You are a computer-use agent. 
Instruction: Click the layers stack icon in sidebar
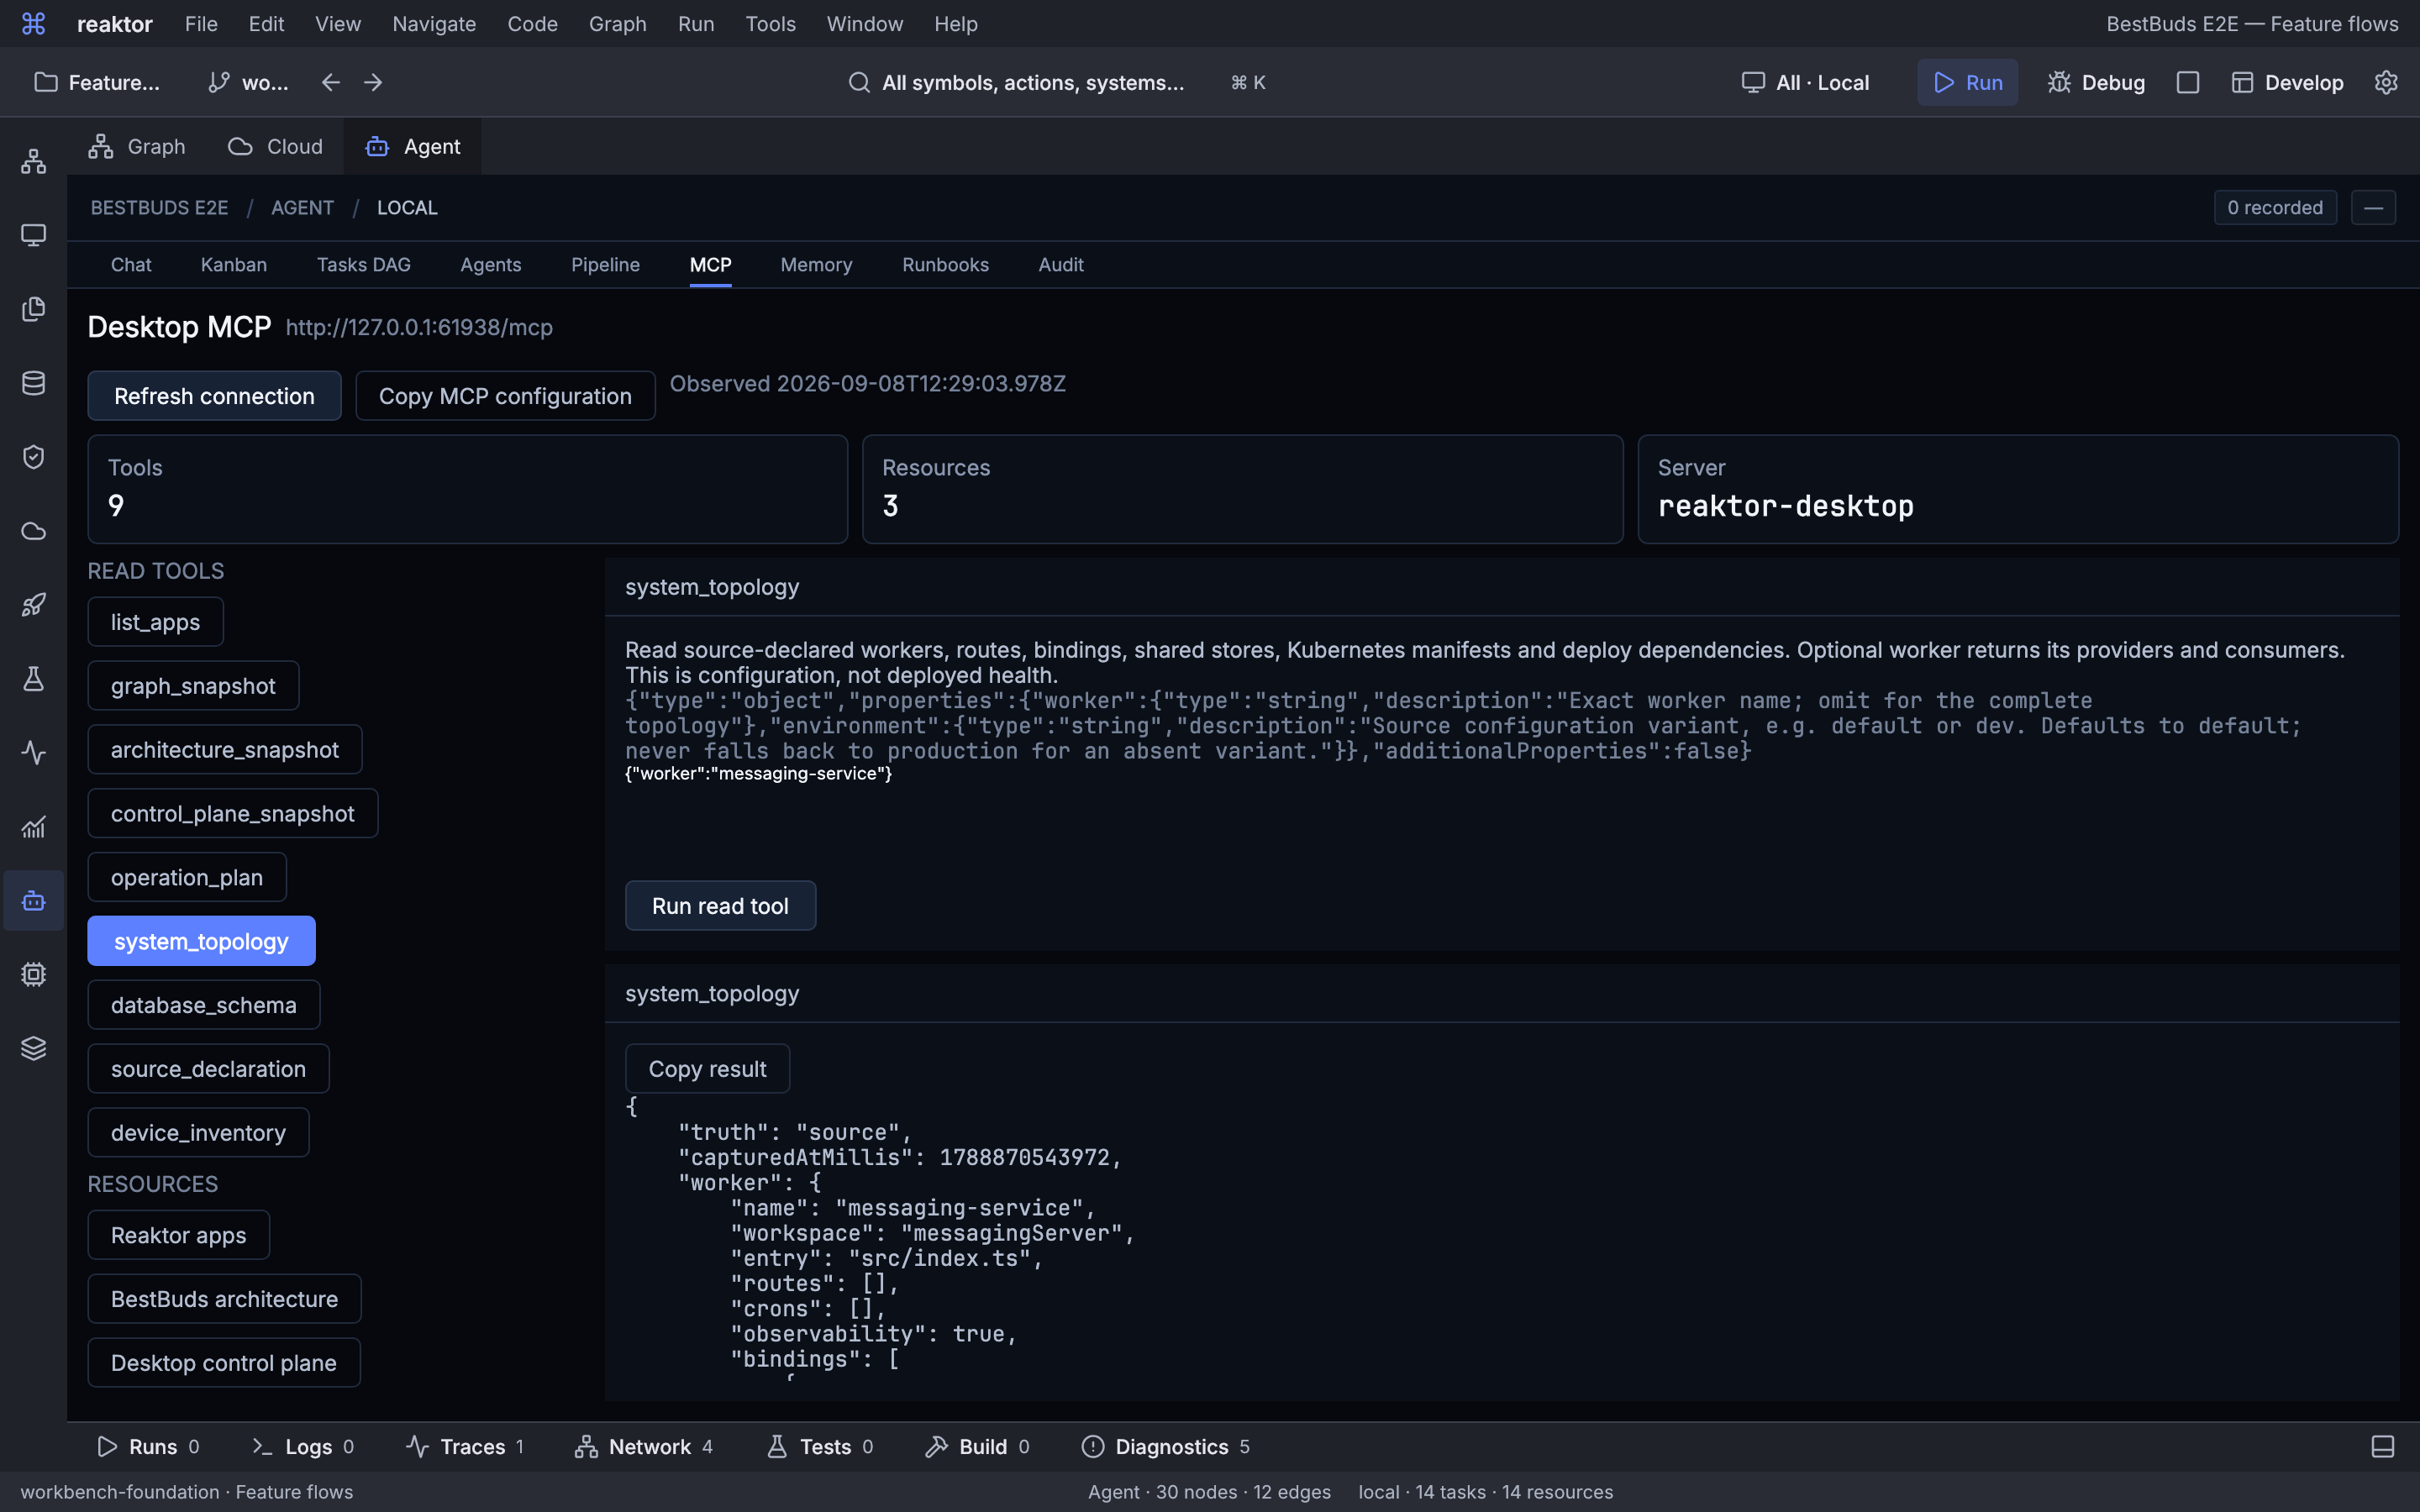(x=34, y=1049)
